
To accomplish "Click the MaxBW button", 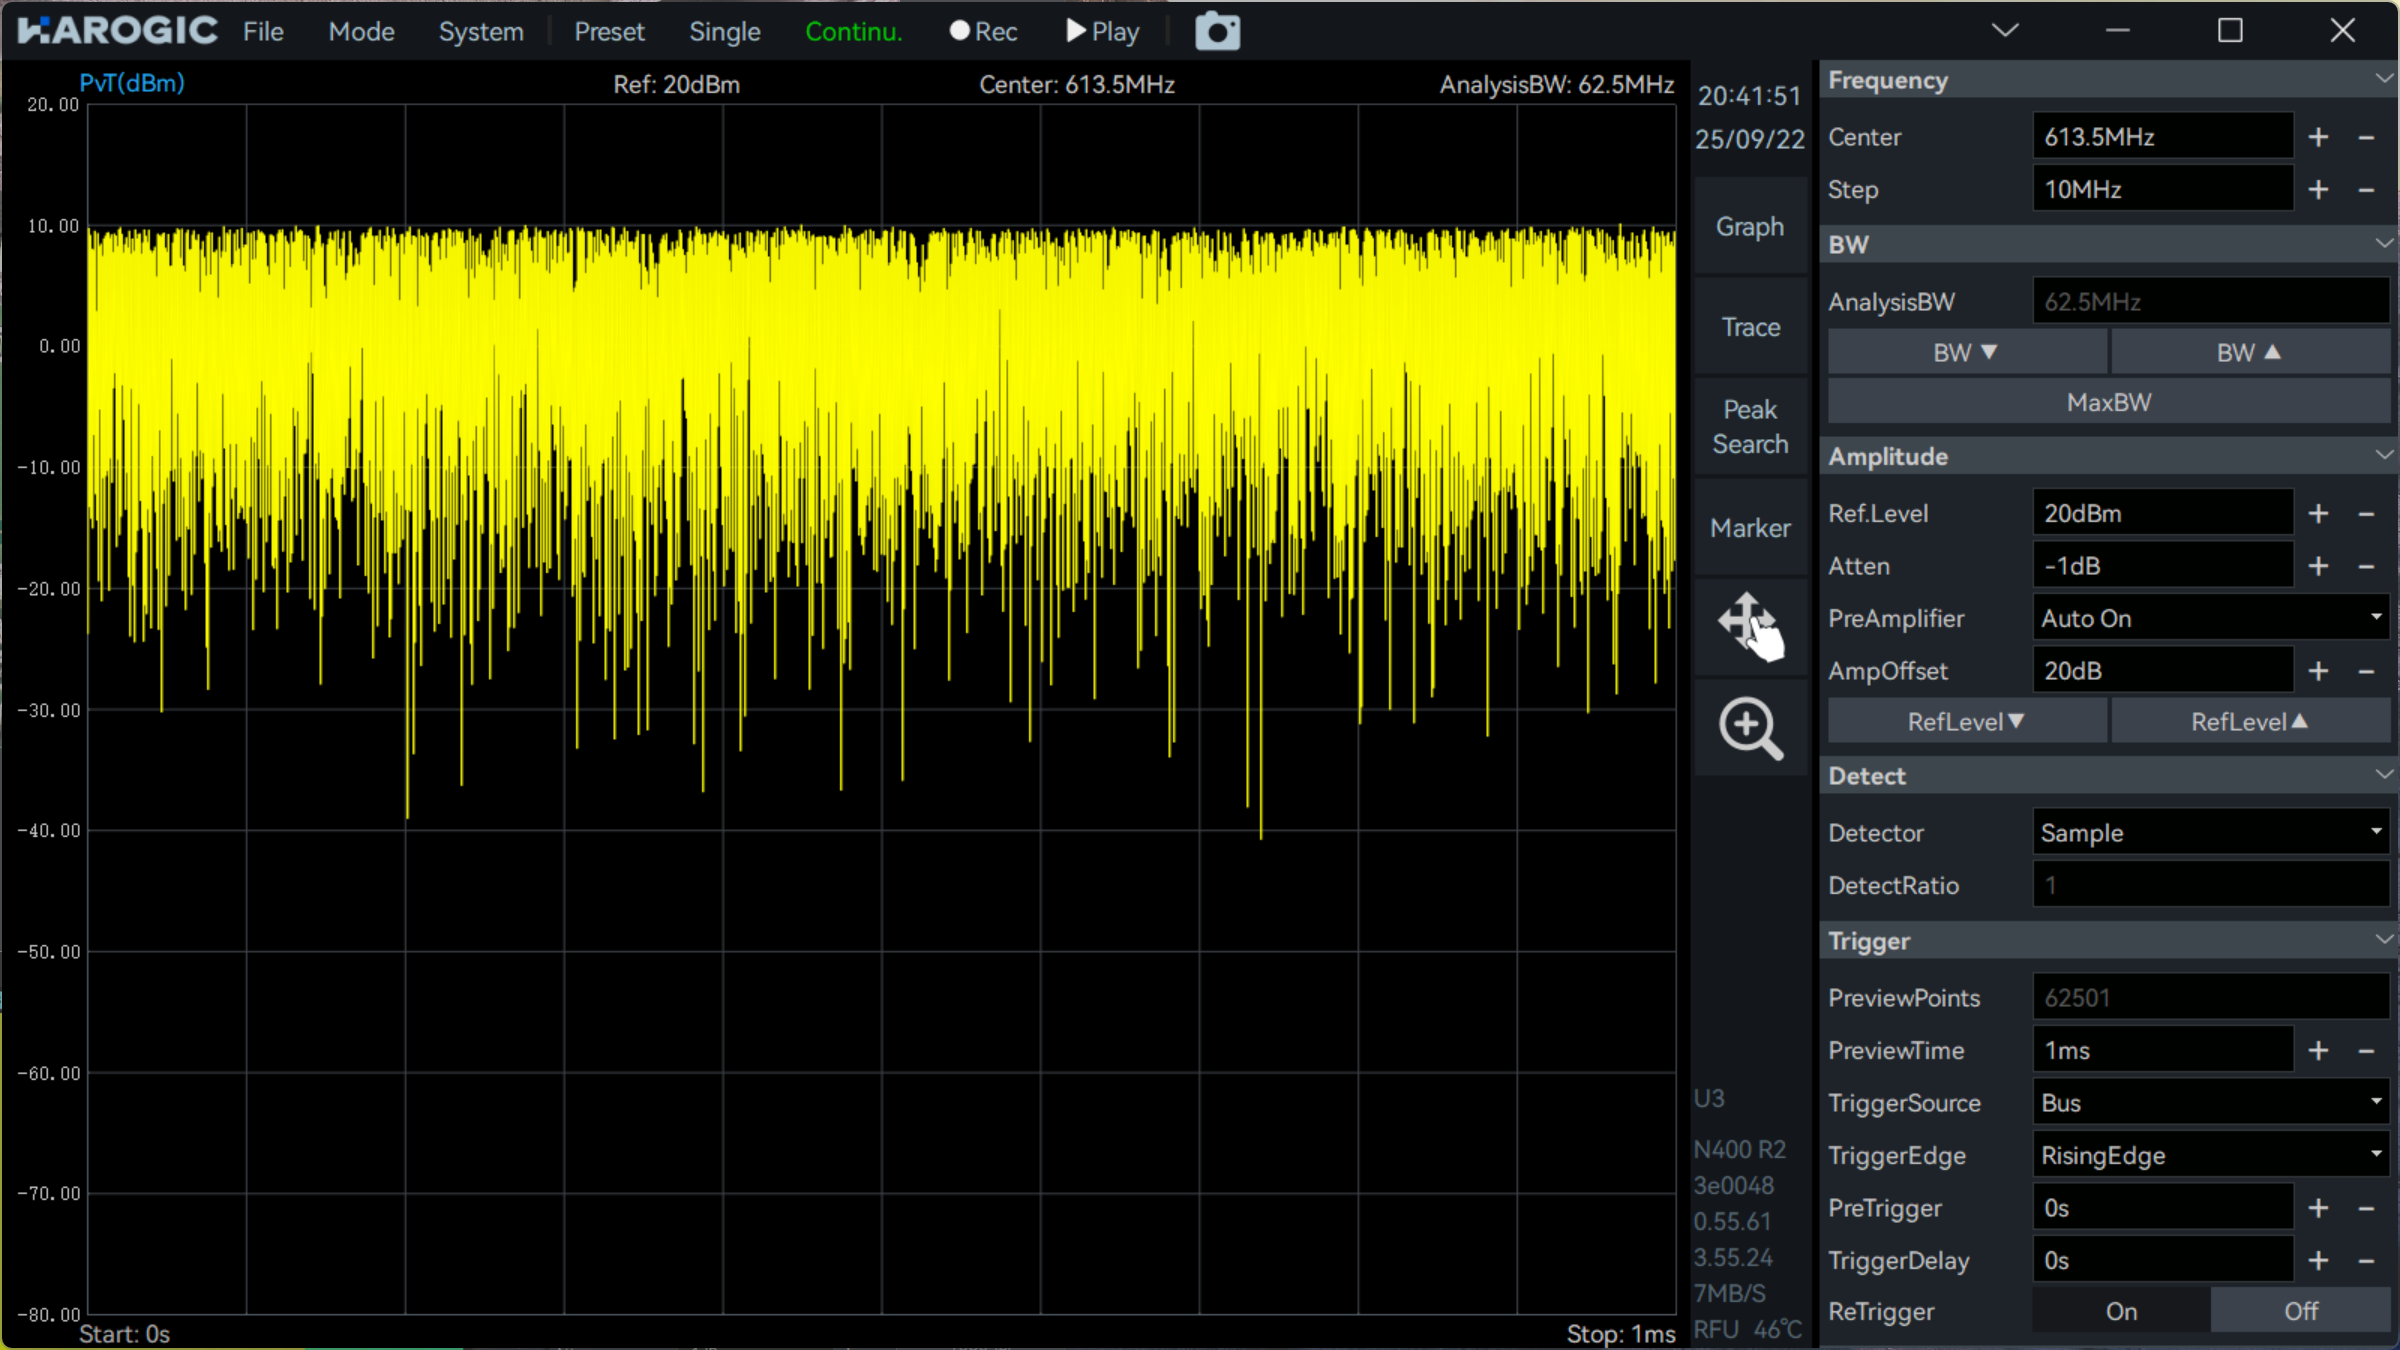I will (2108, 403).
